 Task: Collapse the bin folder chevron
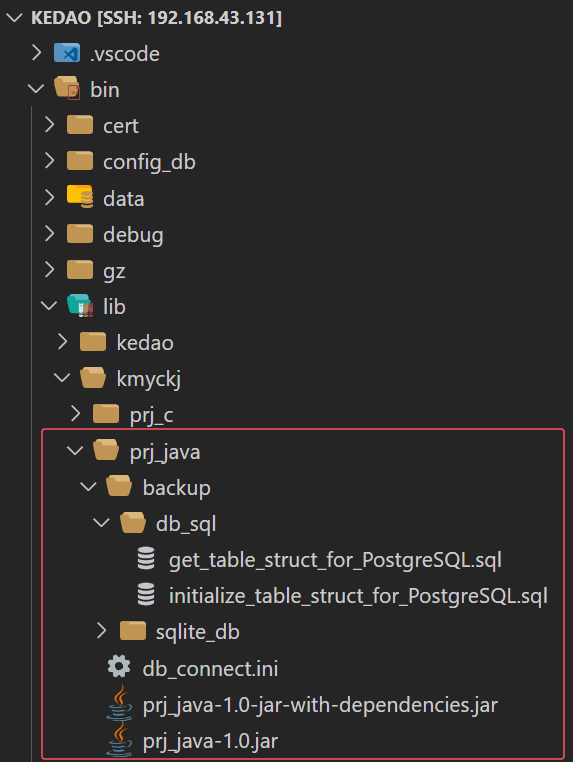[x=36, y=89]
